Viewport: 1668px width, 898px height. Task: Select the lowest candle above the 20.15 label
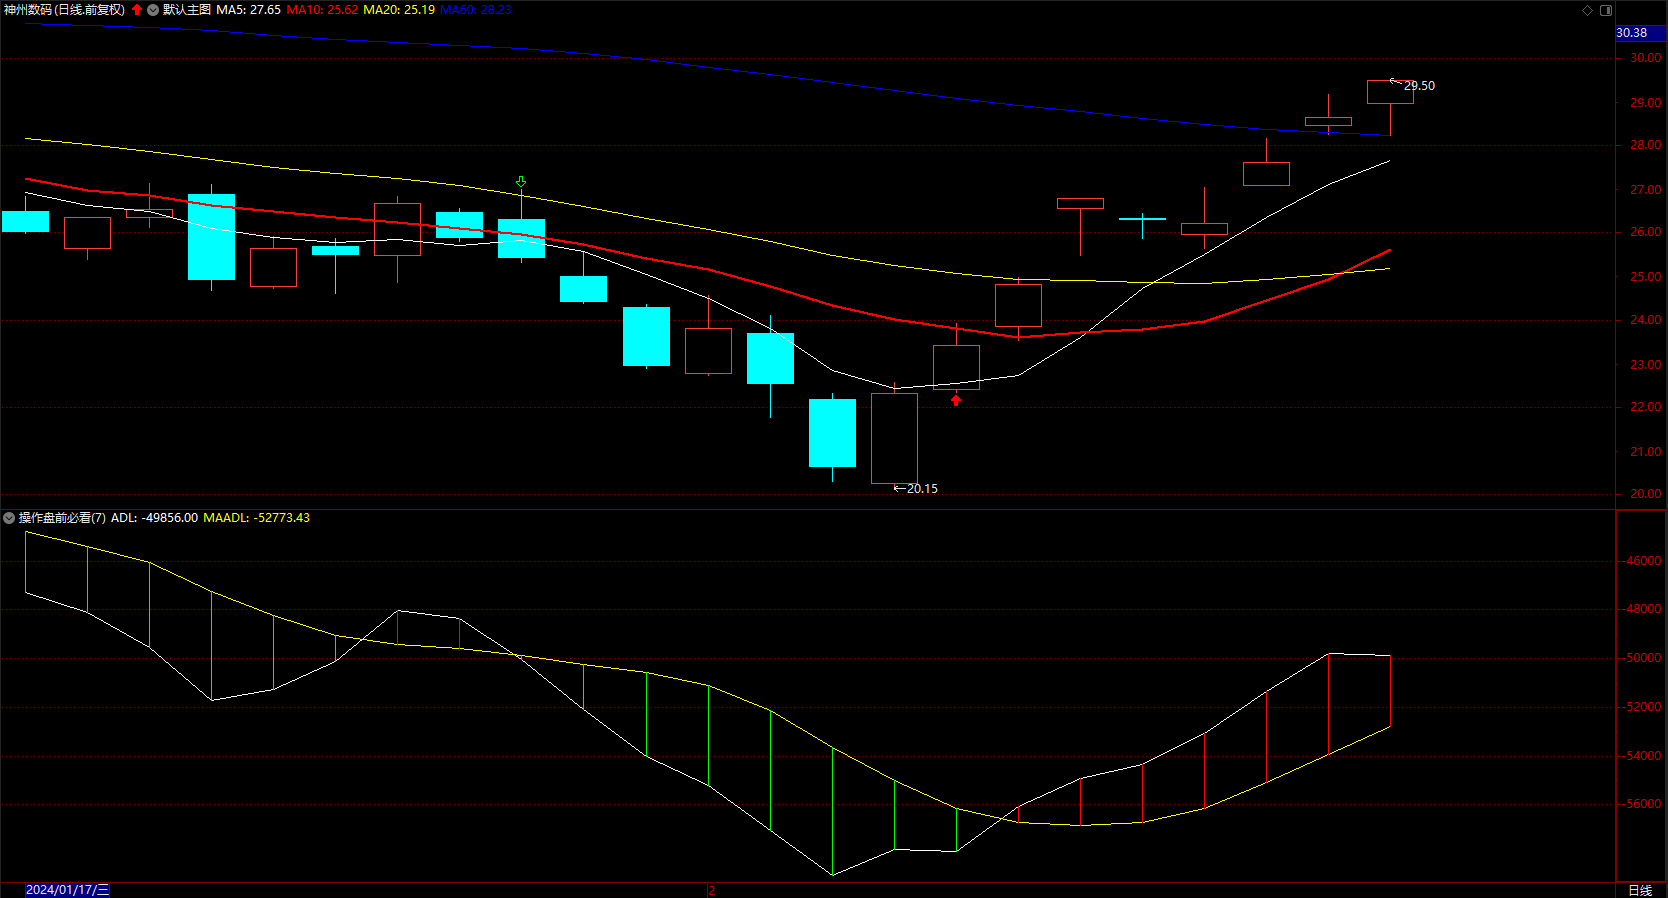894,438
